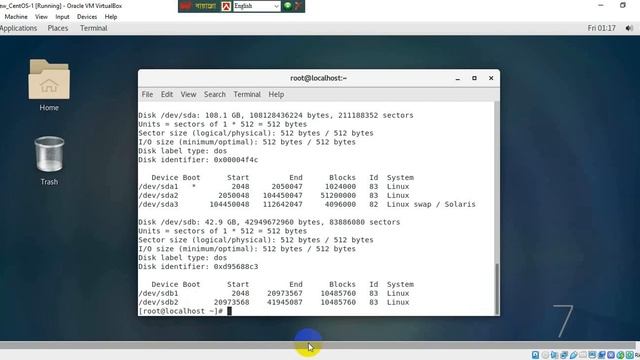Viewport: 640px width, 360px height.
Task: Click the shared folders status icon
Action: tap(583, 355)
